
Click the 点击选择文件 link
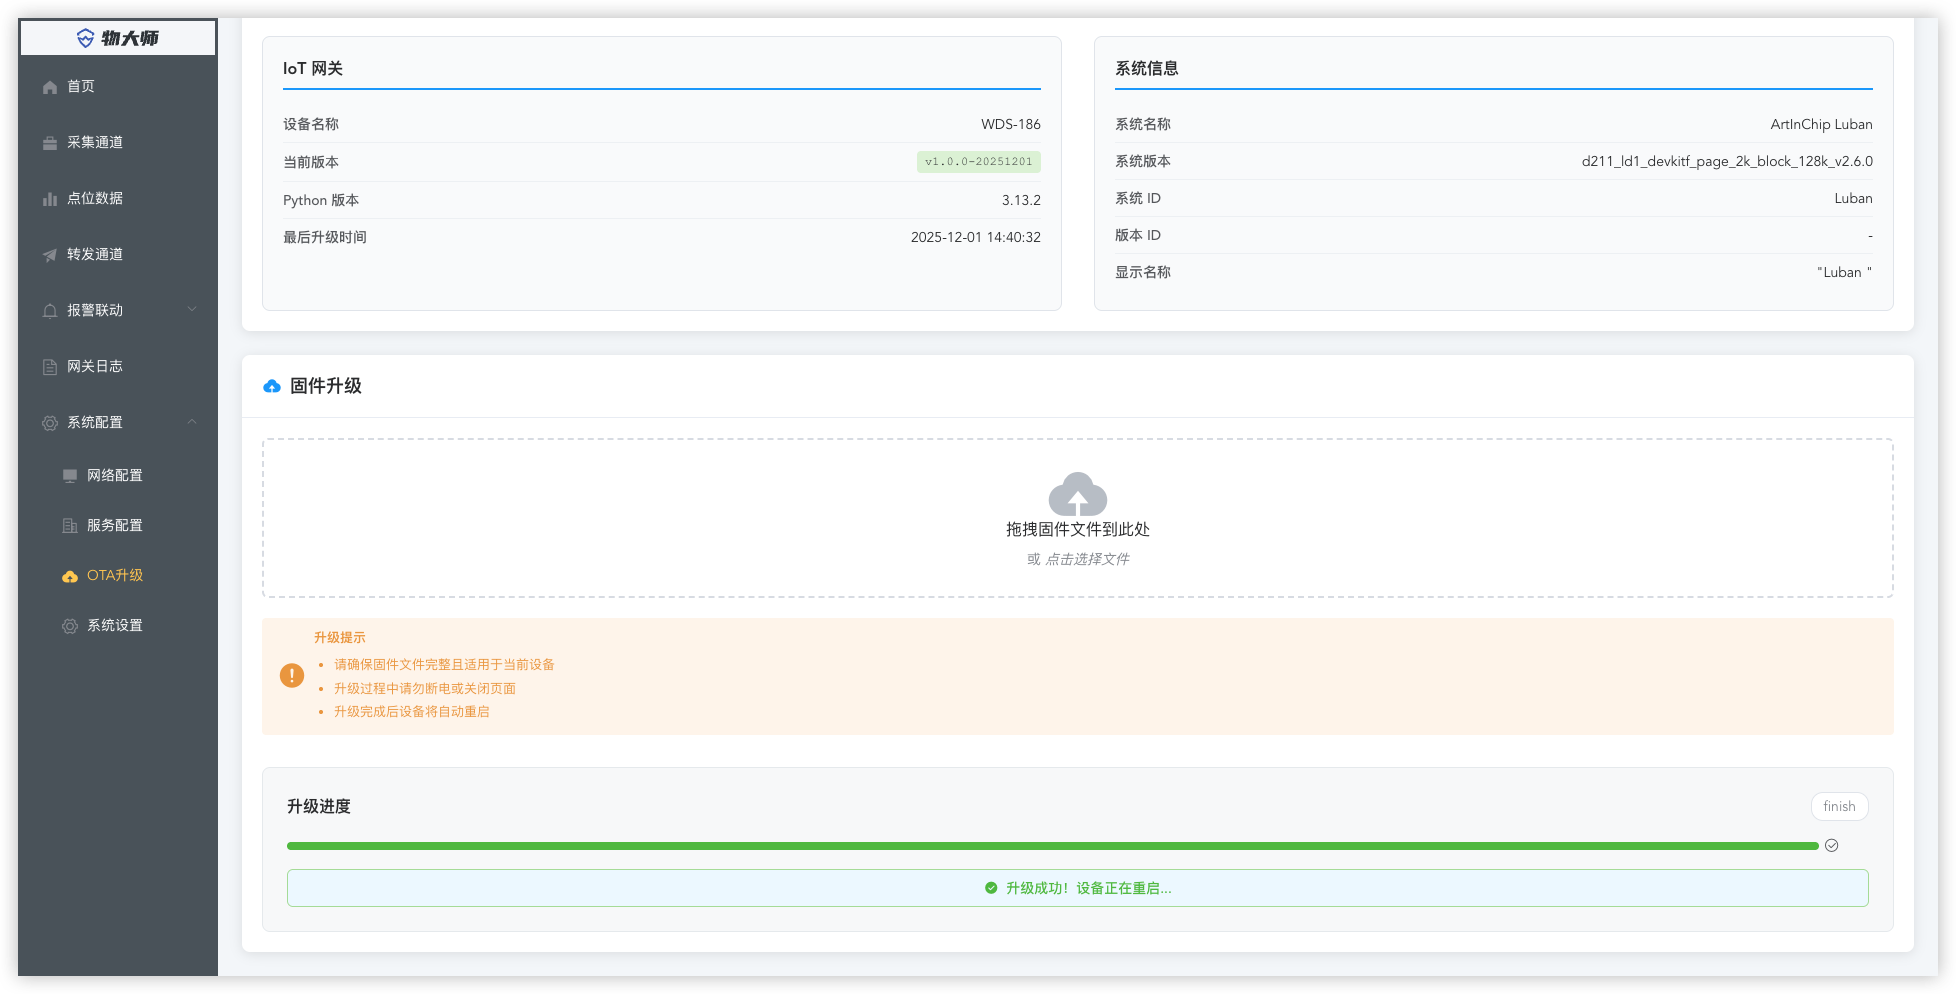(x=1087, y=559)
